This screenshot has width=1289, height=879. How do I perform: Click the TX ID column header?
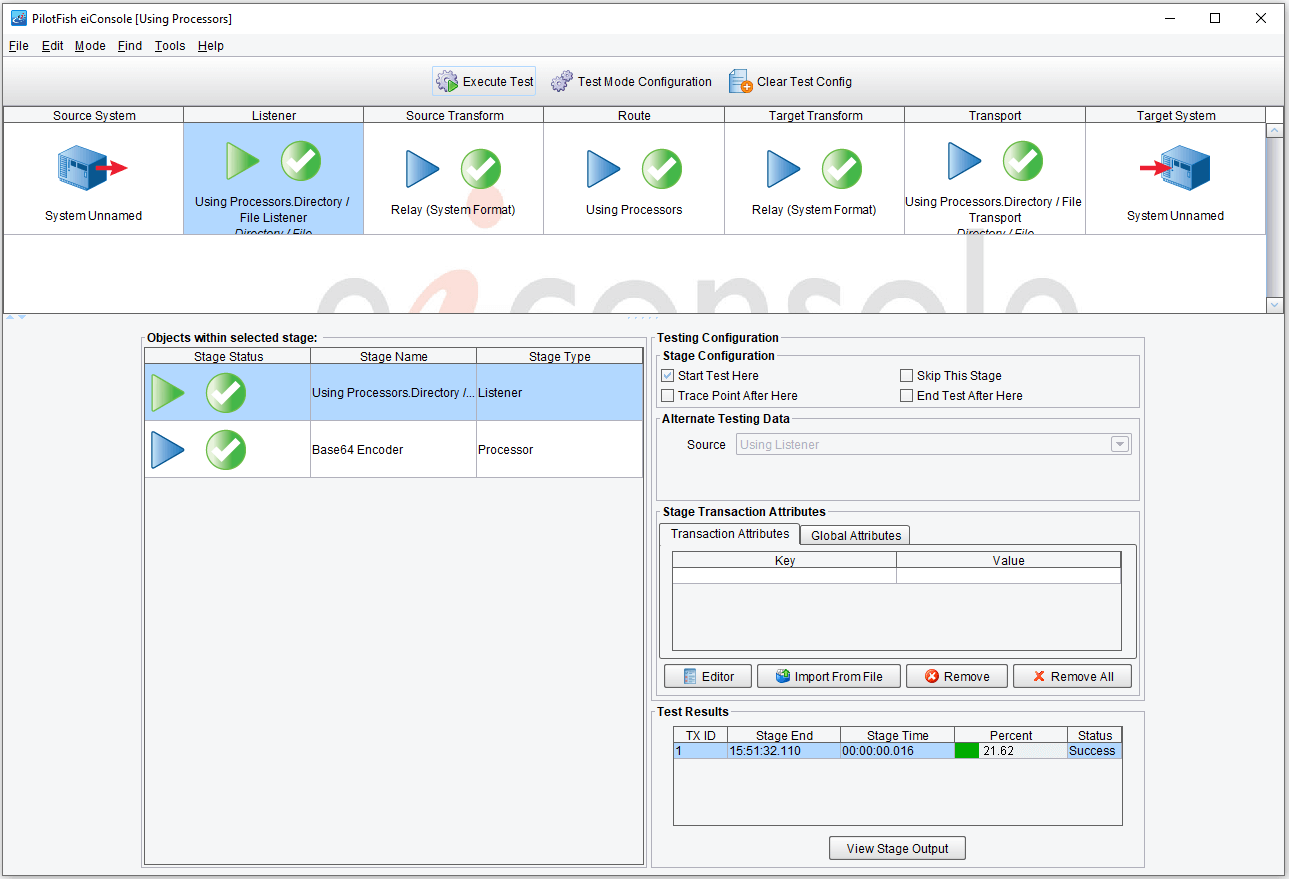point(700,735)
